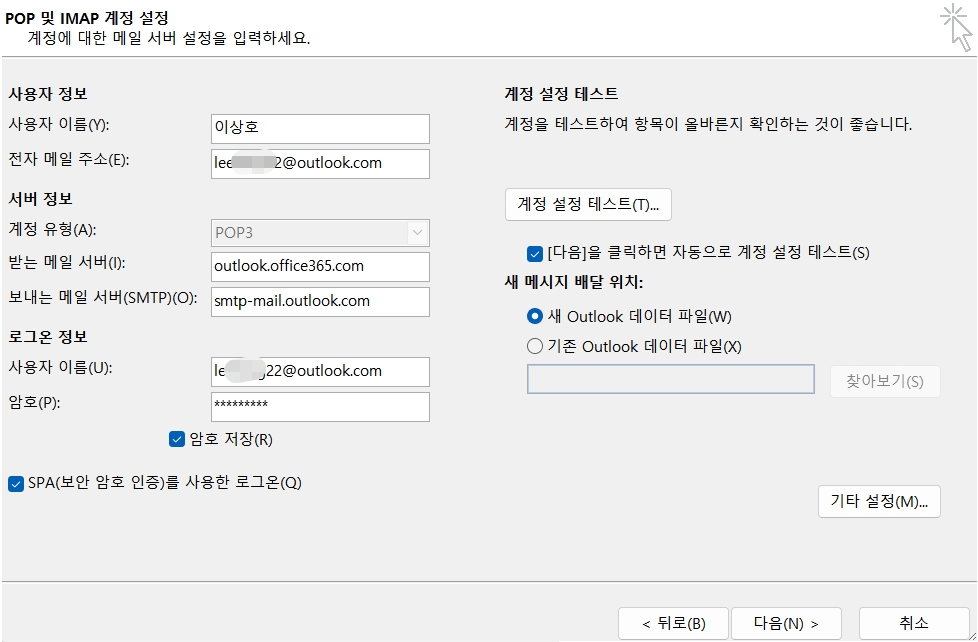Open 기타 설정(M)... button

coord(879,502)
